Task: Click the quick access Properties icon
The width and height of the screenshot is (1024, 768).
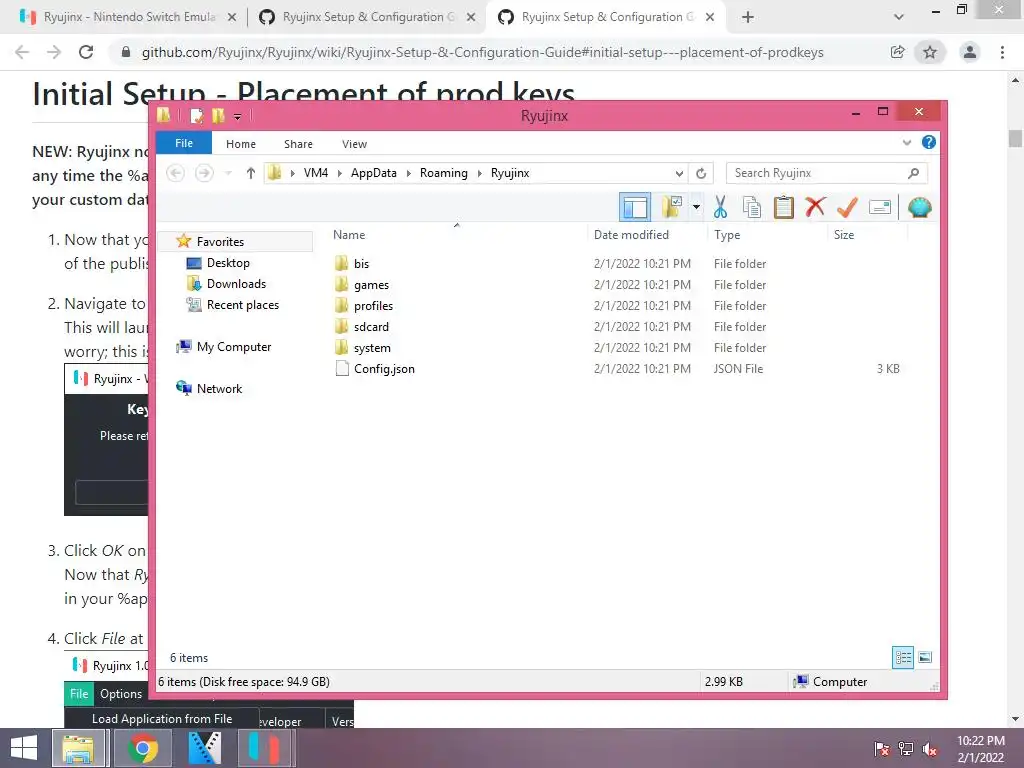Action: pos(196,116)
